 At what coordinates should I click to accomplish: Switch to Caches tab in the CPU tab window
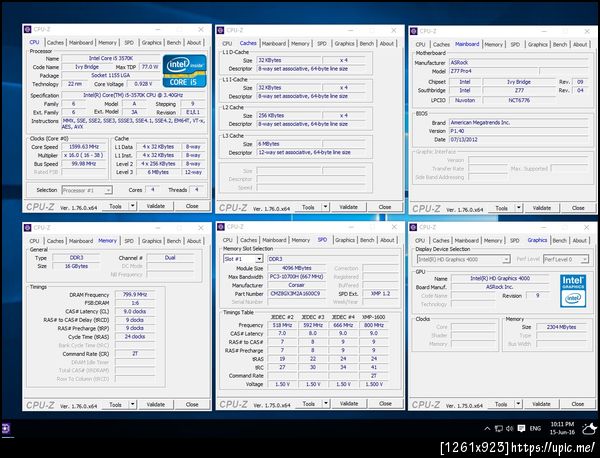click(55, 42)
